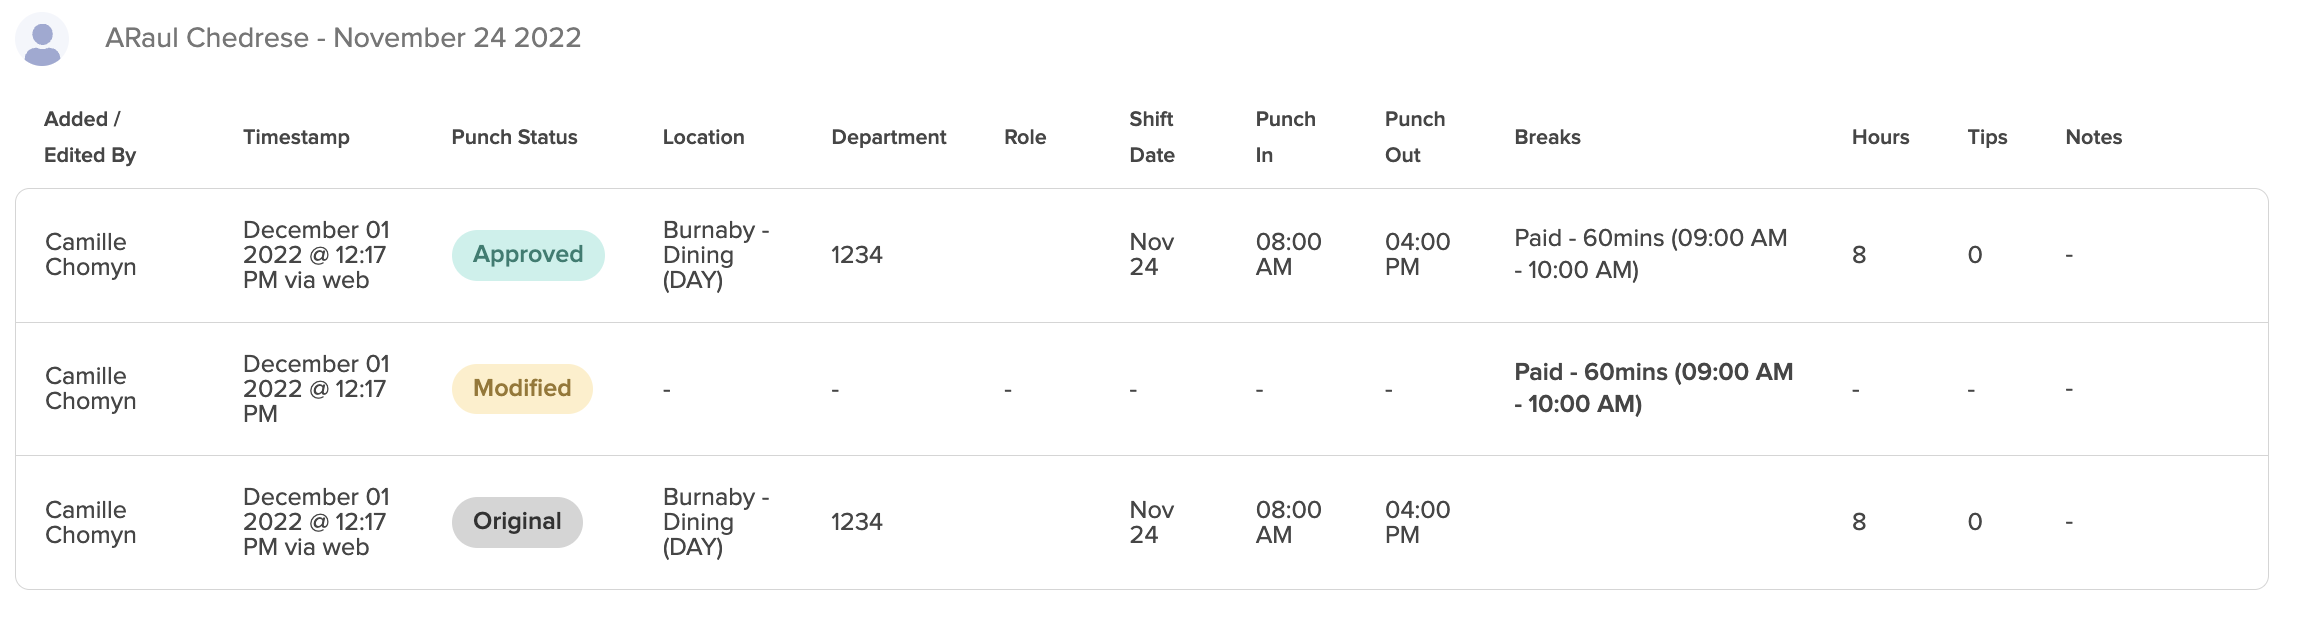Image resolution: width=2306 pixels, height=618 pixels.
Task: Click the bold Paid 60mins break in Modified row
Action: [x=1653, y=388]
